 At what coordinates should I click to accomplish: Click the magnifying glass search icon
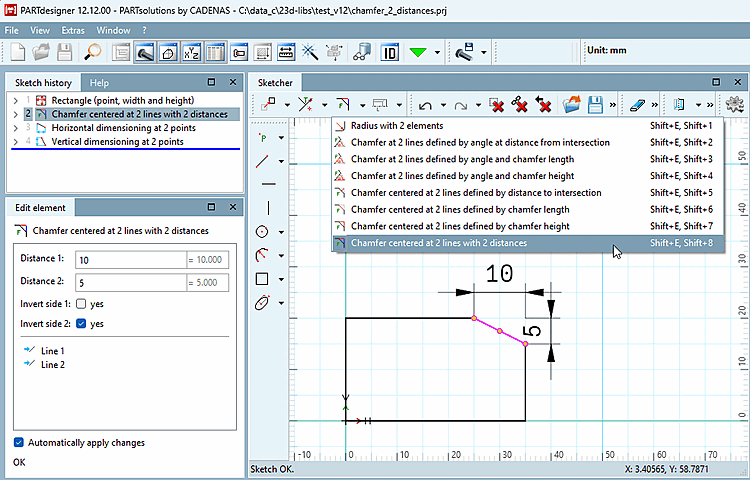(92, 52)
